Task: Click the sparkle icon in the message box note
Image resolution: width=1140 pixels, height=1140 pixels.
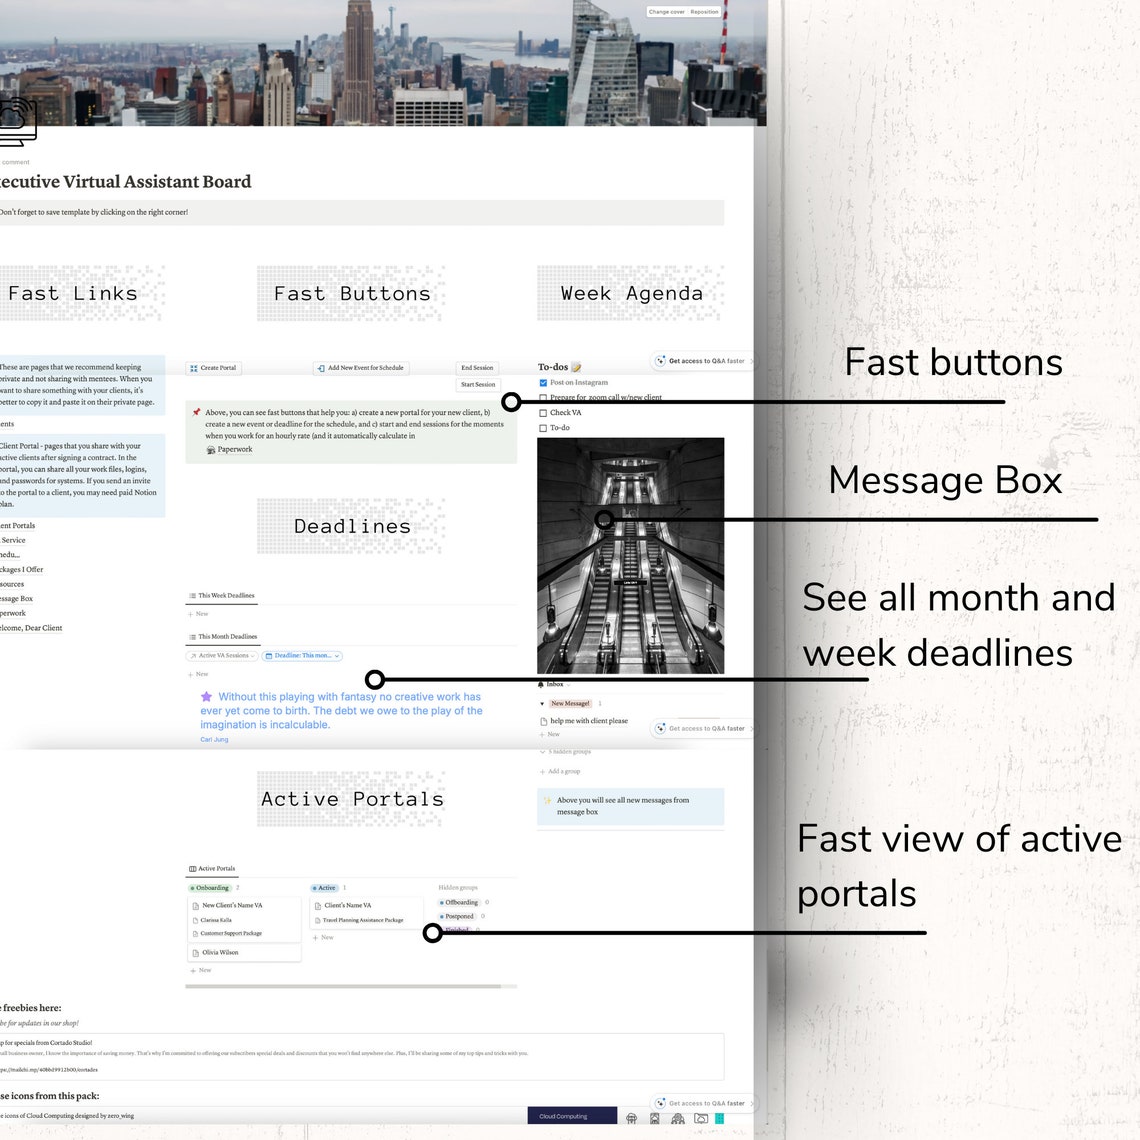Action: click(548, 798)
